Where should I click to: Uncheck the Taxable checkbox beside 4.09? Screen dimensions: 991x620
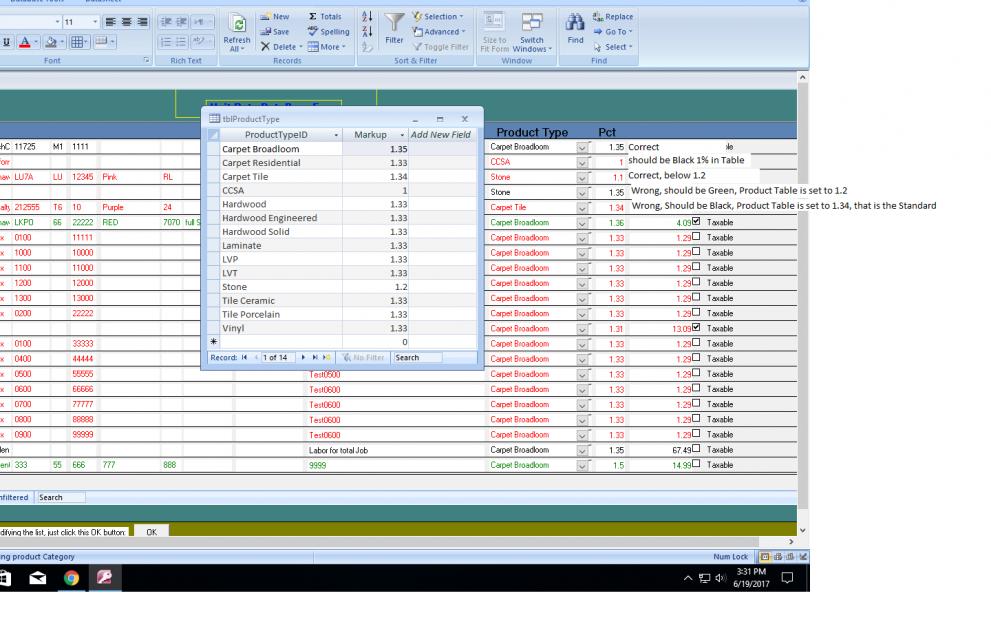696,222
